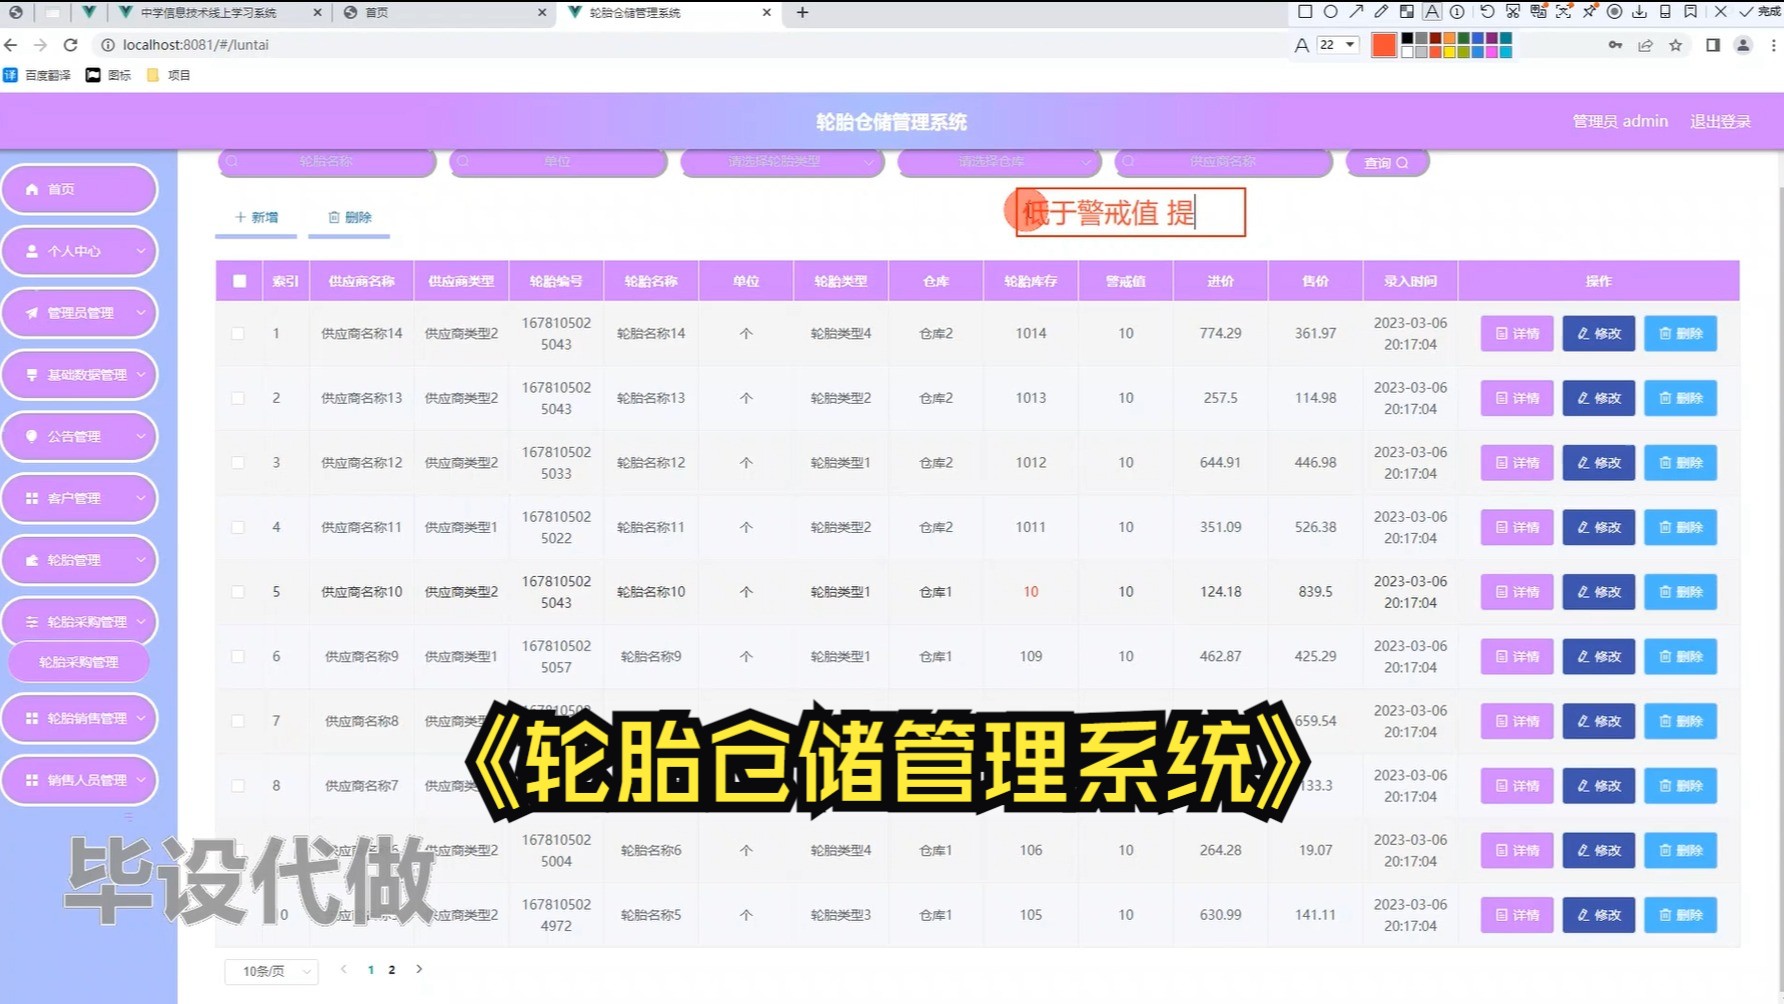The width and height of the screenshot is (1784, 1004).
Task: Expand 公告管理 sidebar menu
Action: tap(79, 437)
